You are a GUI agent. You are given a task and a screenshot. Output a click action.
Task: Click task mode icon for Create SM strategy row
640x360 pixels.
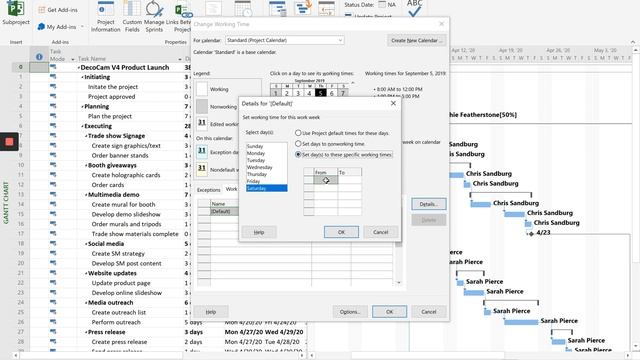53,253
